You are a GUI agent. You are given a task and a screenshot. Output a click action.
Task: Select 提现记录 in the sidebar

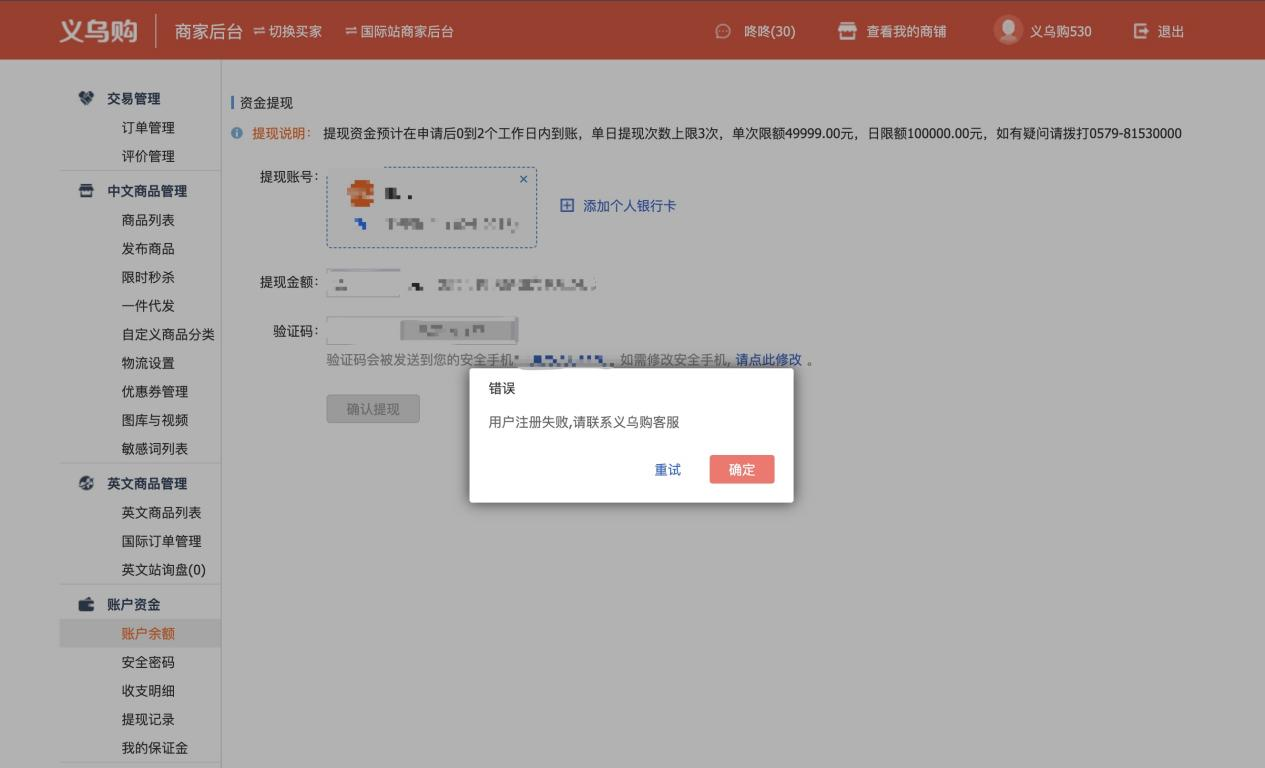tap(148, 719)
